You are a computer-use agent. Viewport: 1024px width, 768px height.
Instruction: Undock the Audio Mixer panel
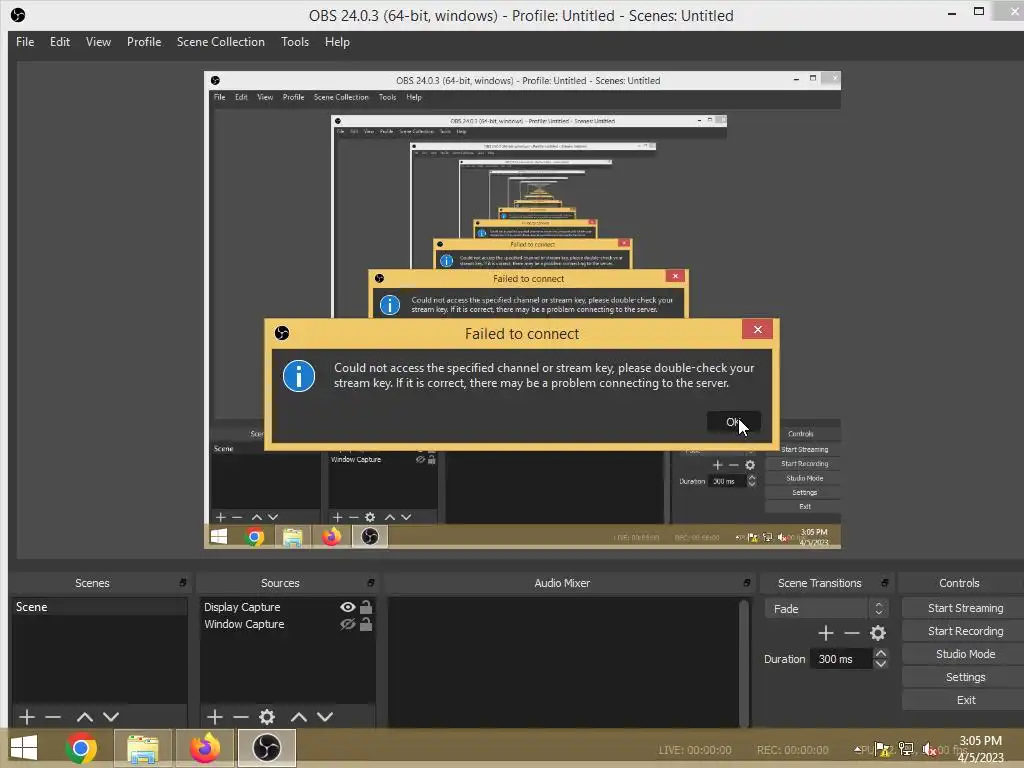[746, 583]
